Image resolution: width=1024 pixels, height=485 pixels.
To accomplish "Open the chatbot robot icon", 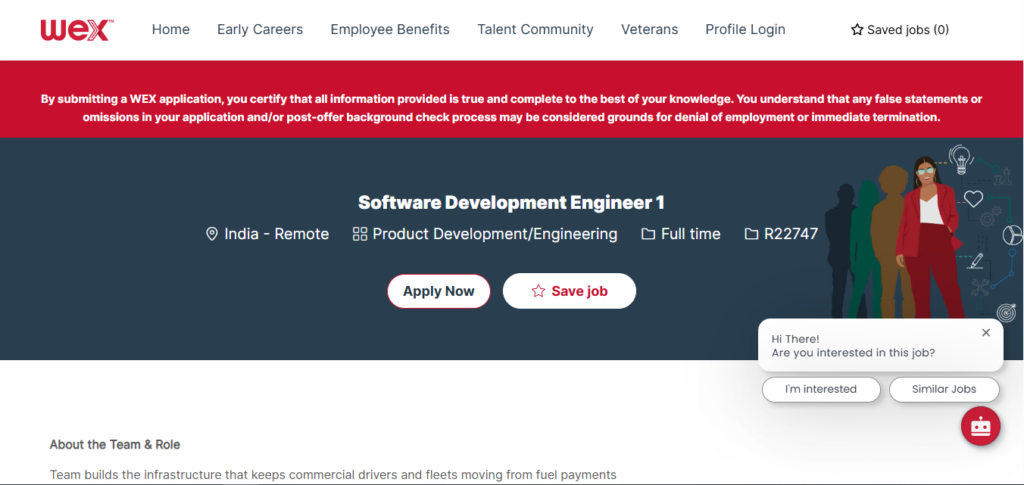I will [981, 426].
